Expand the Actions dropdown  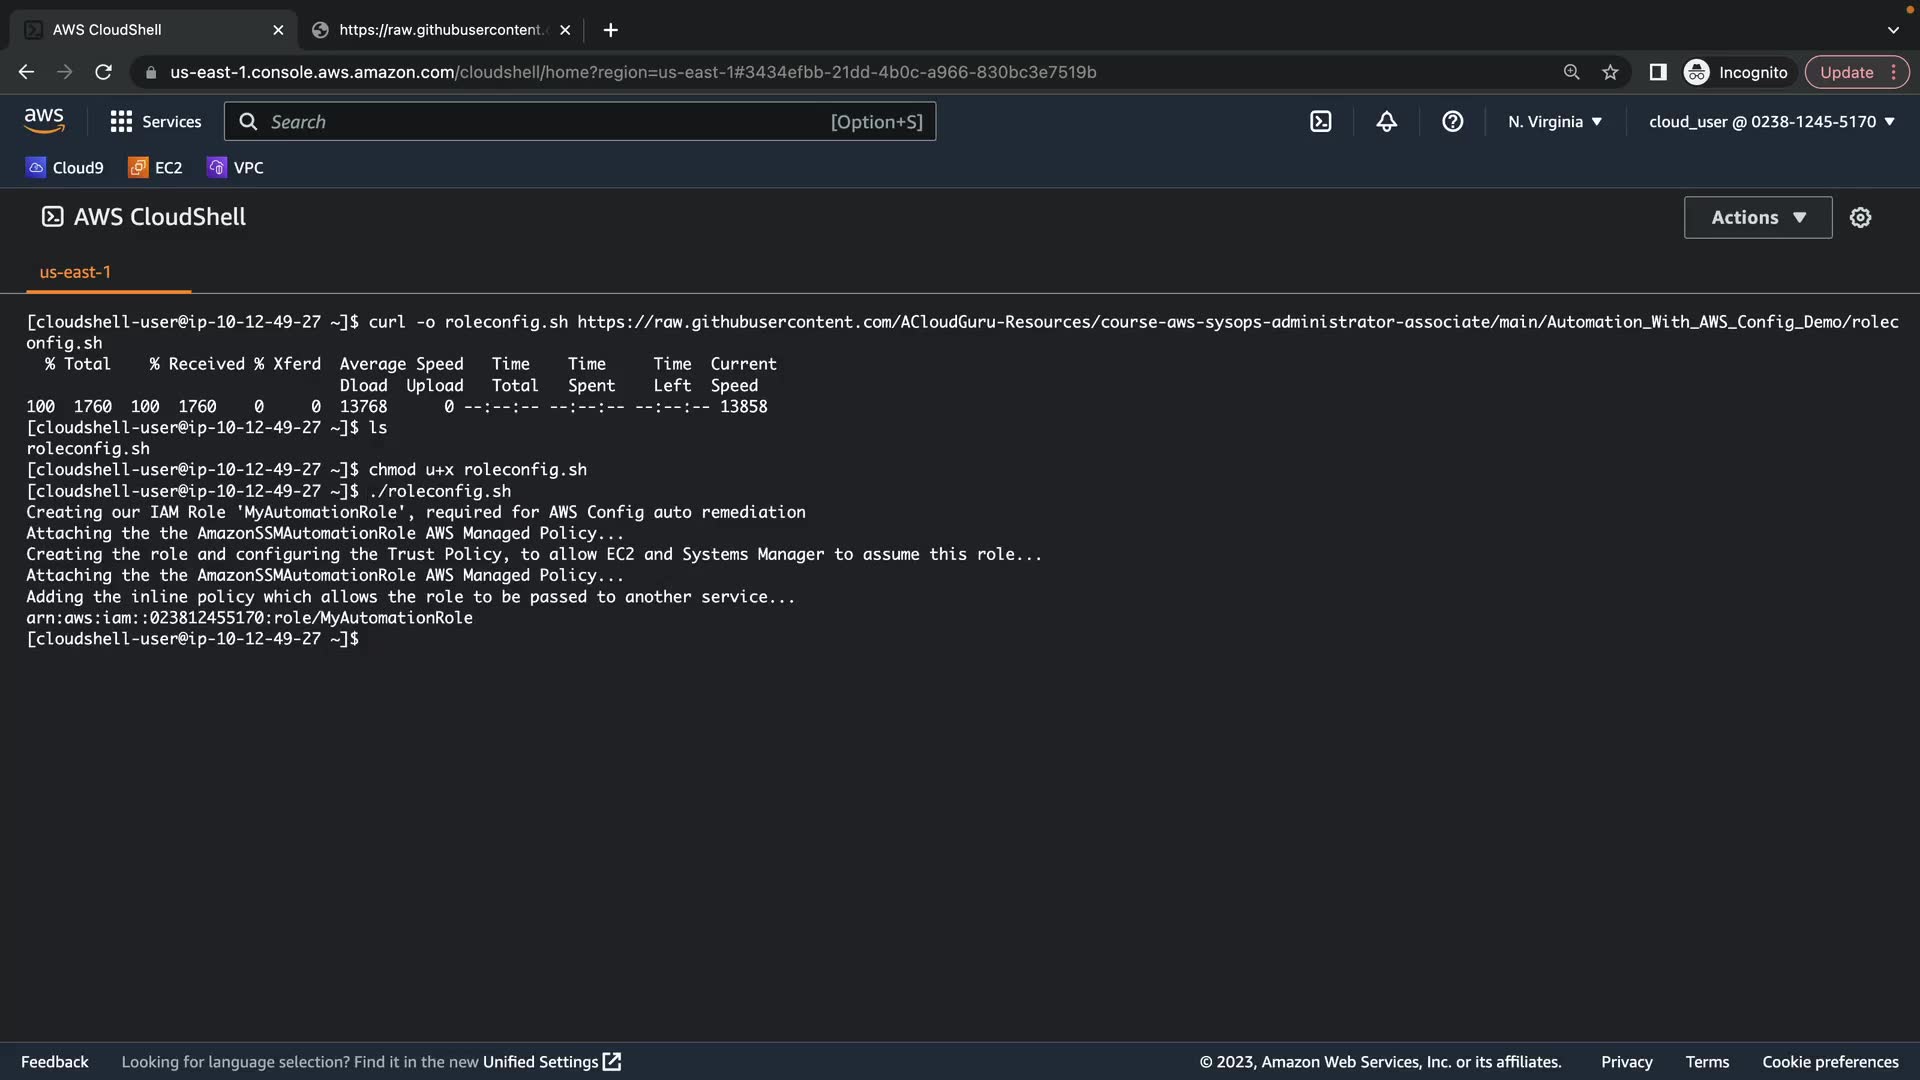coord(1757,217)
